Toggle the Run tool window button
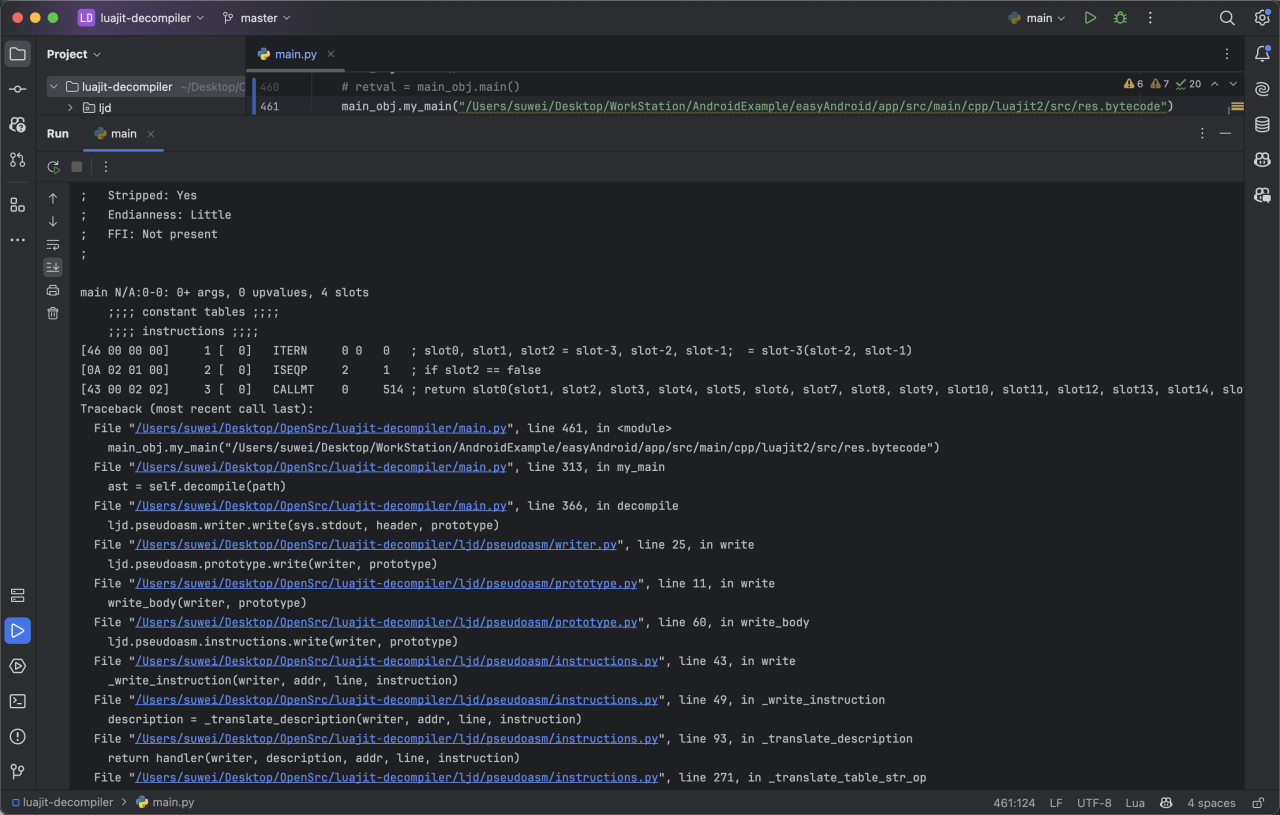Image resolution: width=1280 pixels, height=815 pixels. pos(17,630)
